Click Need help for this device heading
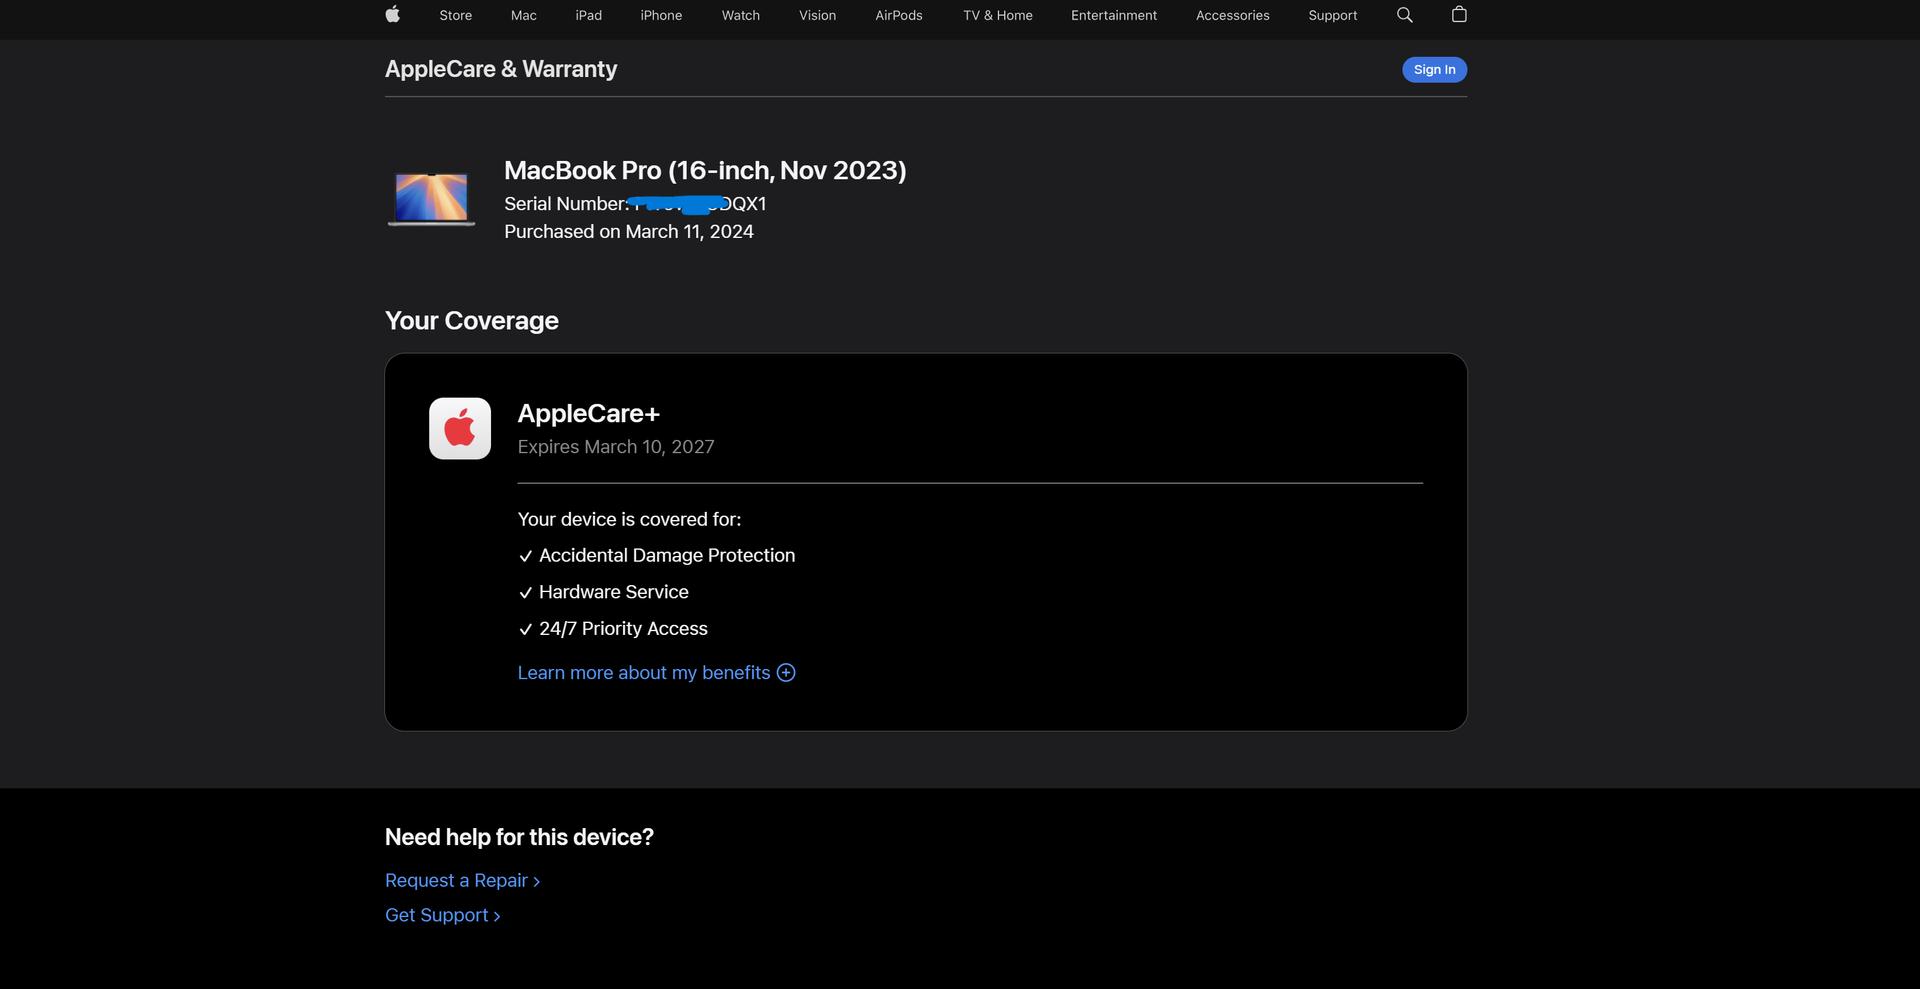Image resolution: width=1920 pixels, height=989 pixels. [x=519, y=837]
